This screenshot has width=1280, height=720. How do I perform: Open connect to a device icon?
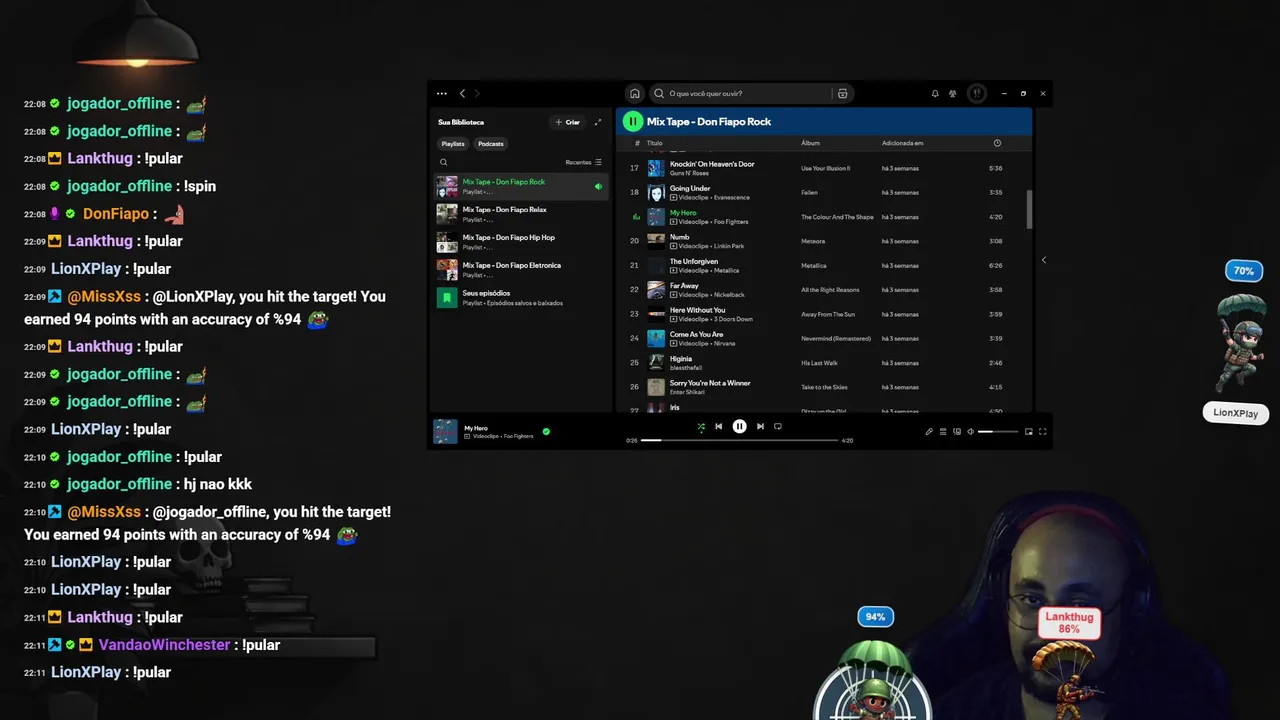[x=957, y=432]
